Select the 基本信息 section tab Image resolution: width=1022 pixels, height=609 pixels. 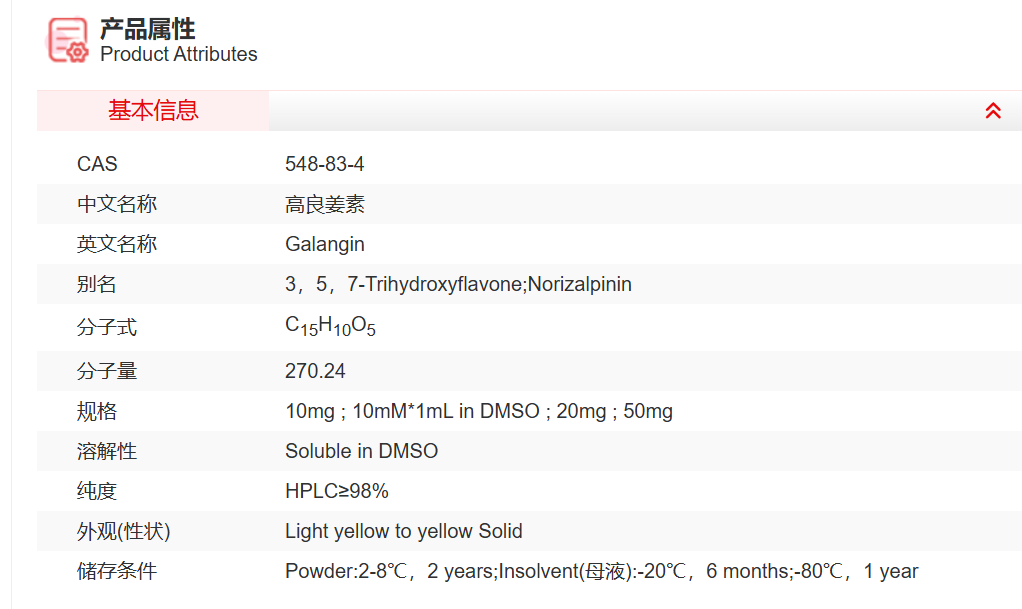point(153,111)
